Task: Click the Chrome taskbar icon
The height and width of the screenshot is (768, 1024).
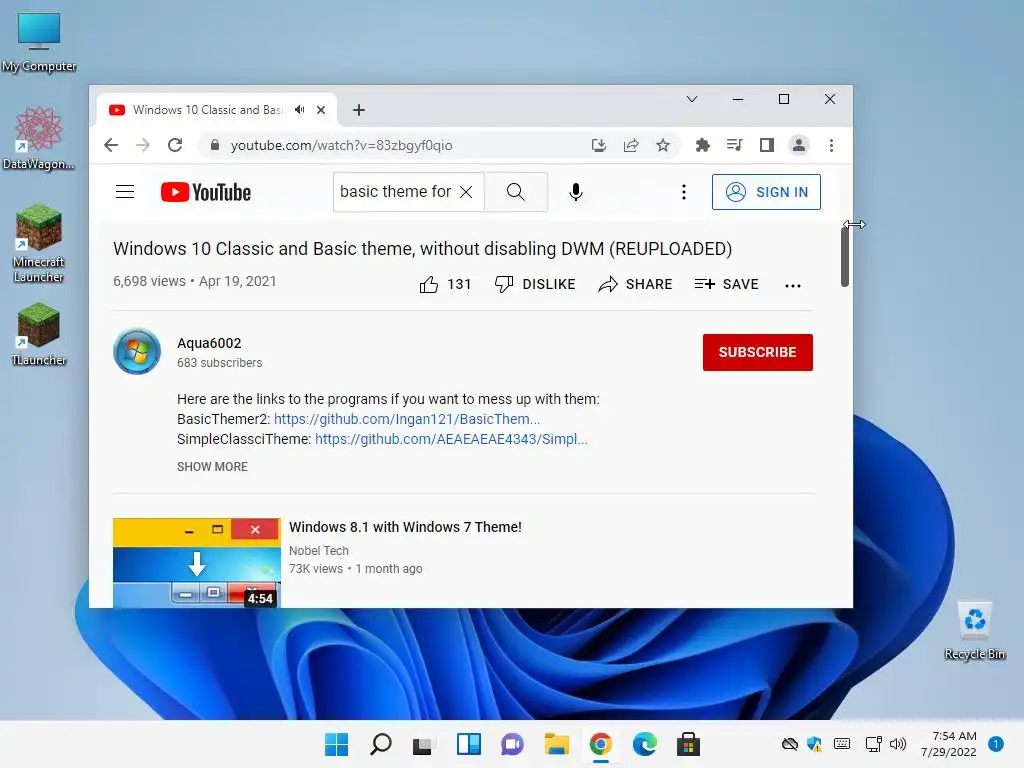Action: click(600, 744)
